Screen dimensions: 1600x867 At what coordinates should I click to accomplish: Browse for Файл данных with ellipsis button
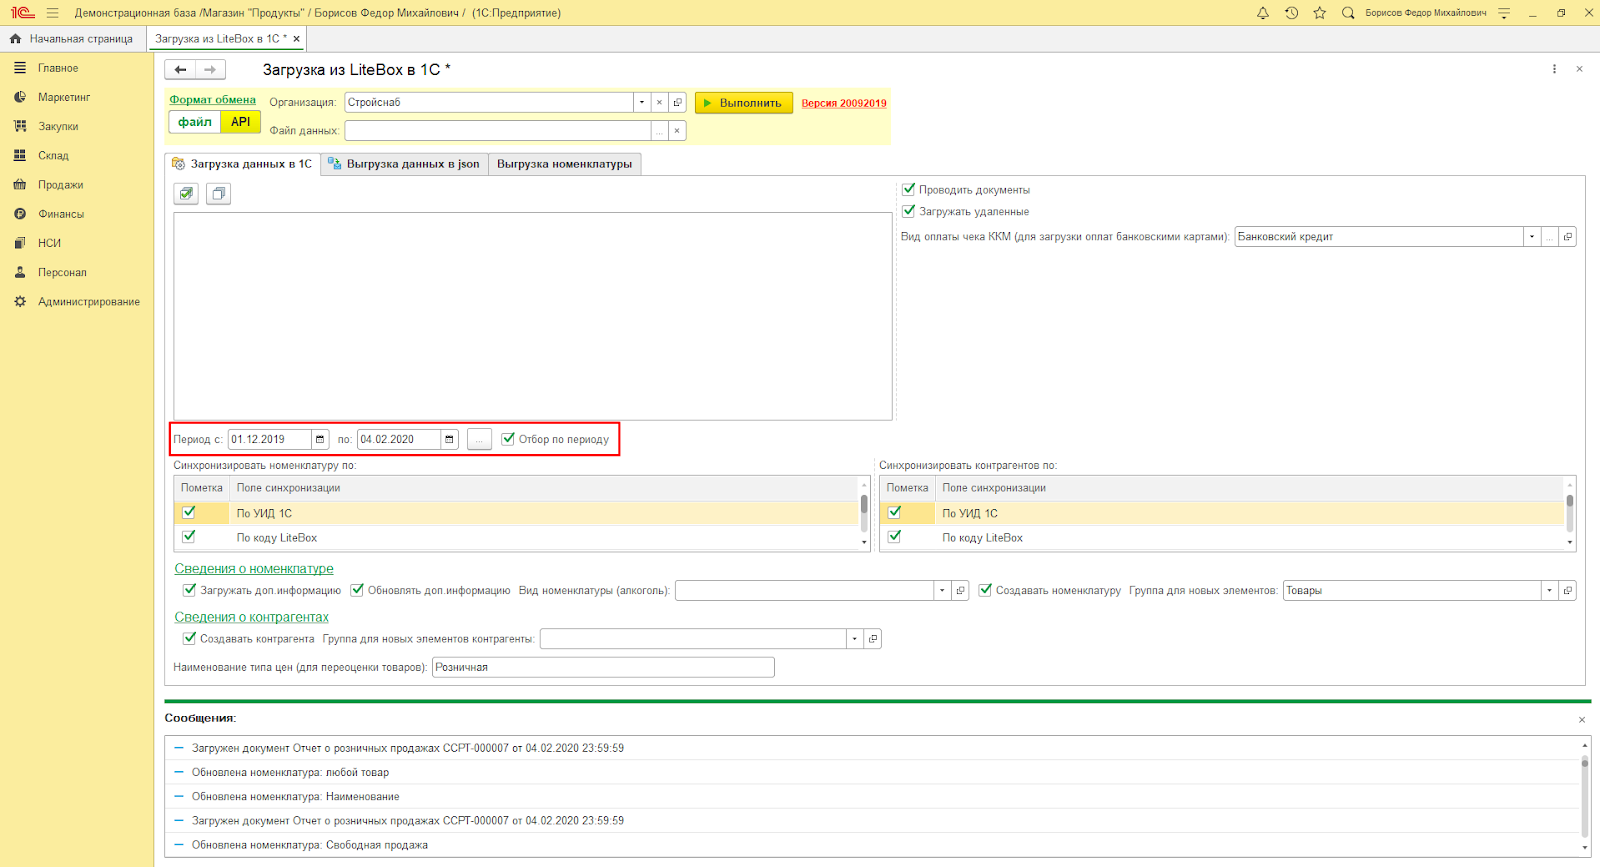659,131
